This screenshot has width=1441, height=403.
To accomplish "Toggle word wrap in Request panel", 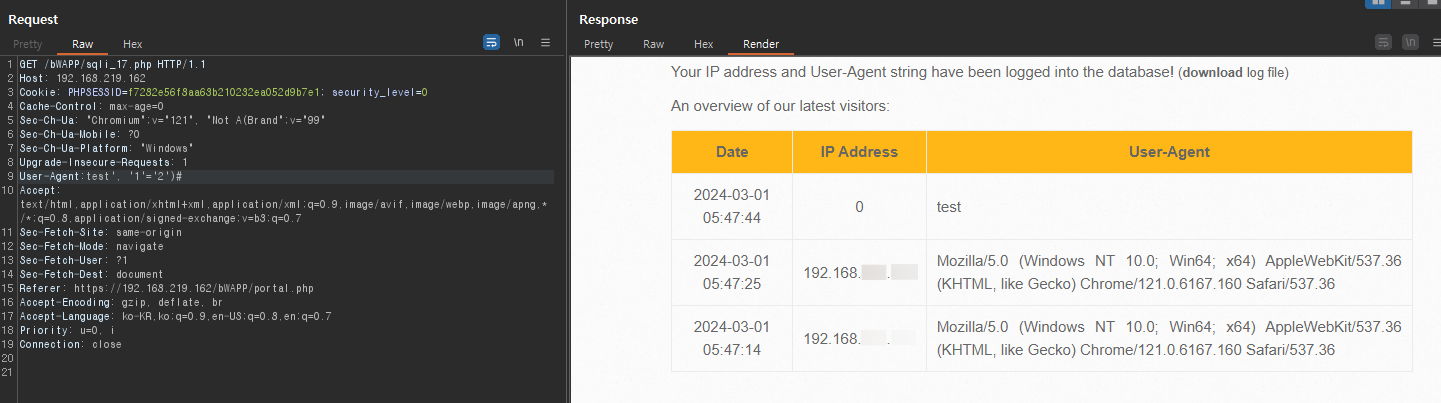I will pyautogui.click(x=491, y=43).
